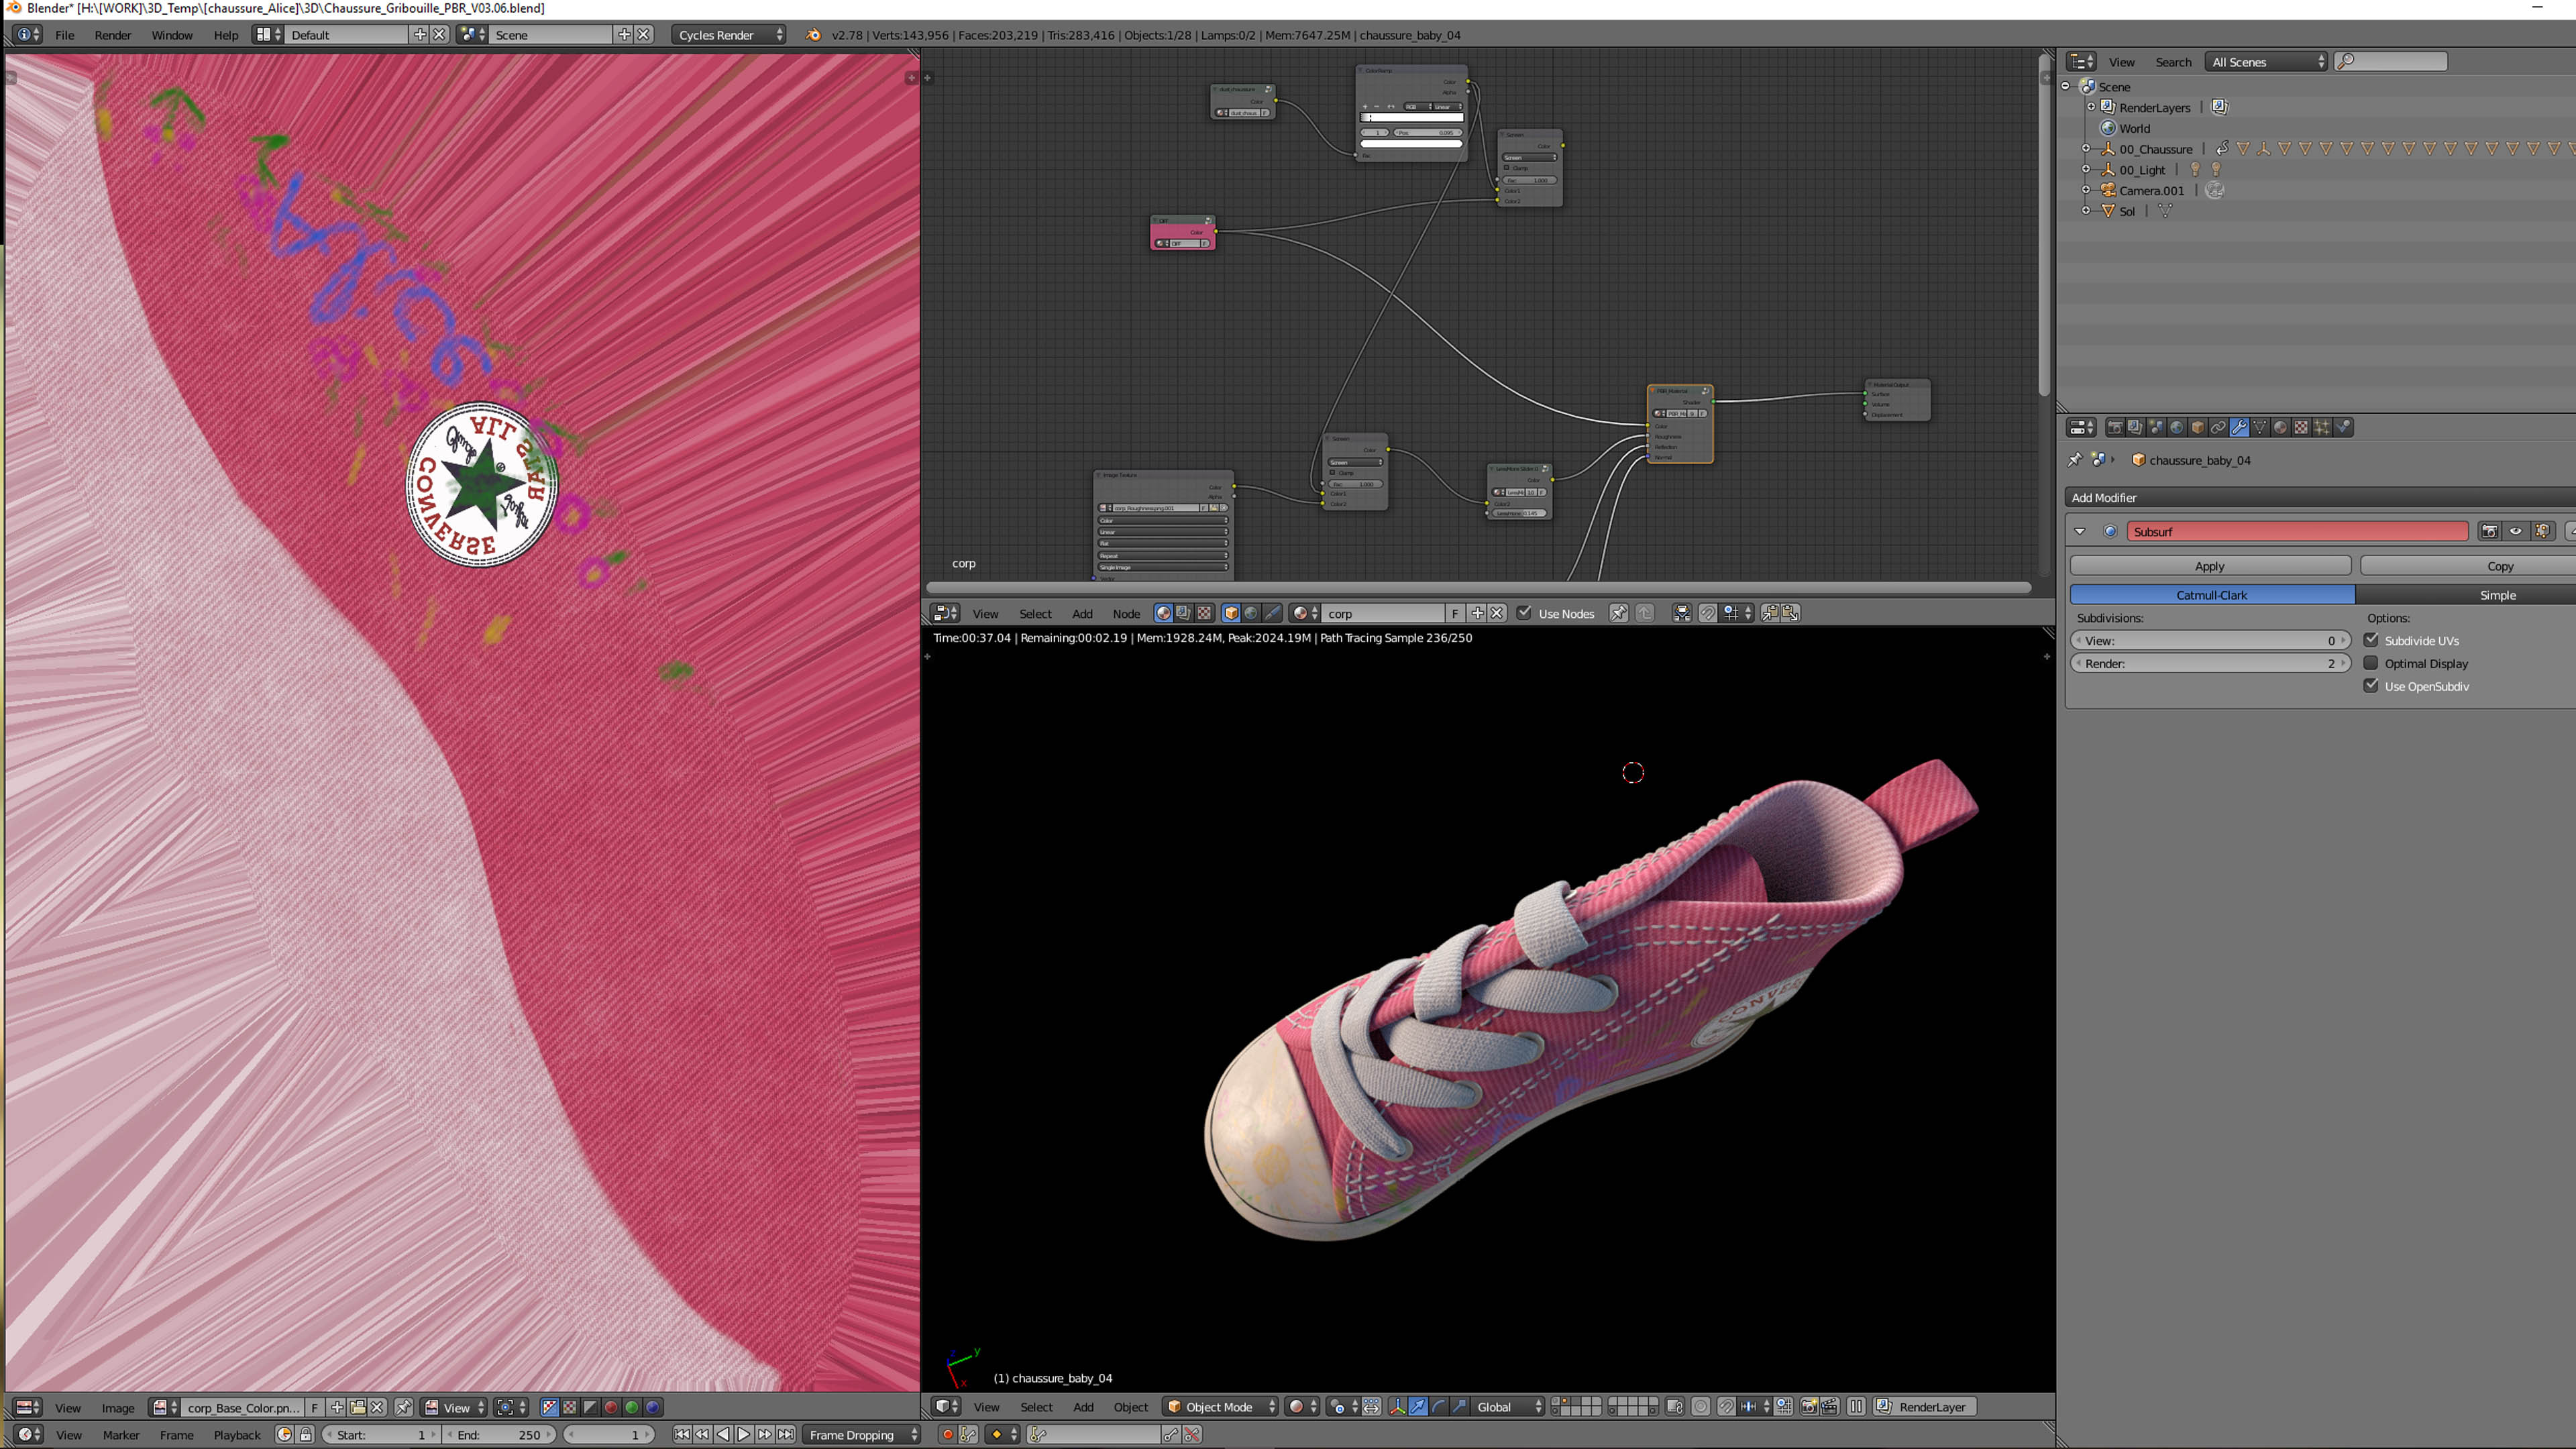Select Simple subdivision type
Screen dimensions: 2576x1449
[2466, 594]
